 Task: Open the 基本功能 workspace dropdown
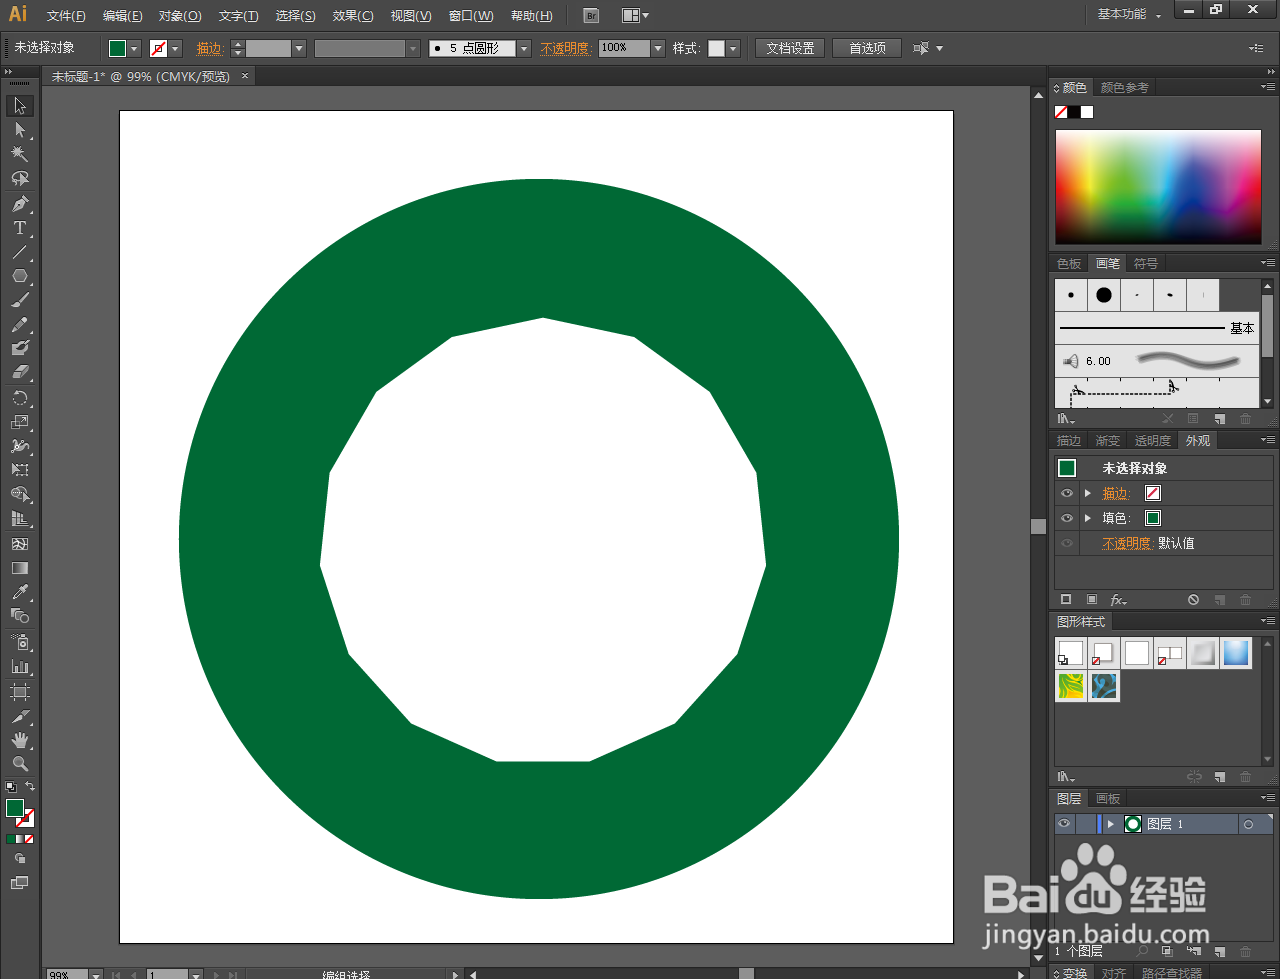[x=1129, y=14]
